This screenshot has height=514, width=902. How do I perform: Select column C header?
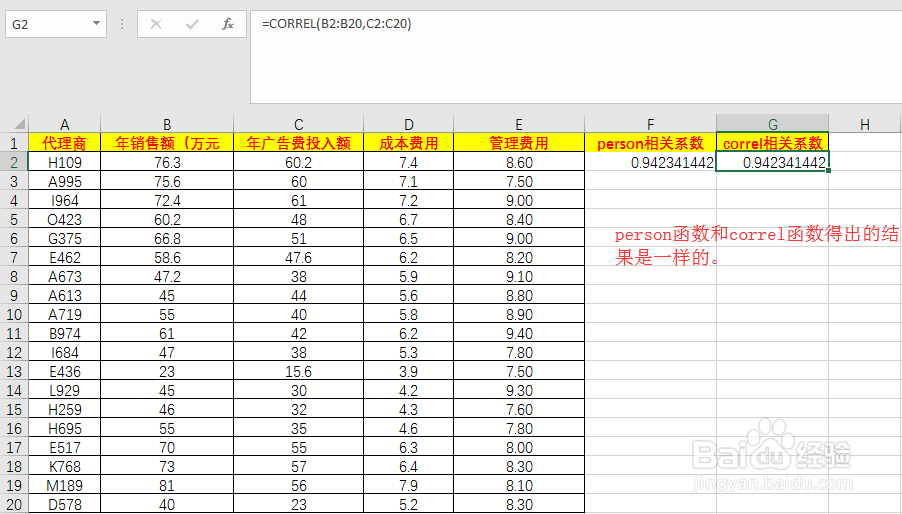pyautogui.click(x=299, y=124)
